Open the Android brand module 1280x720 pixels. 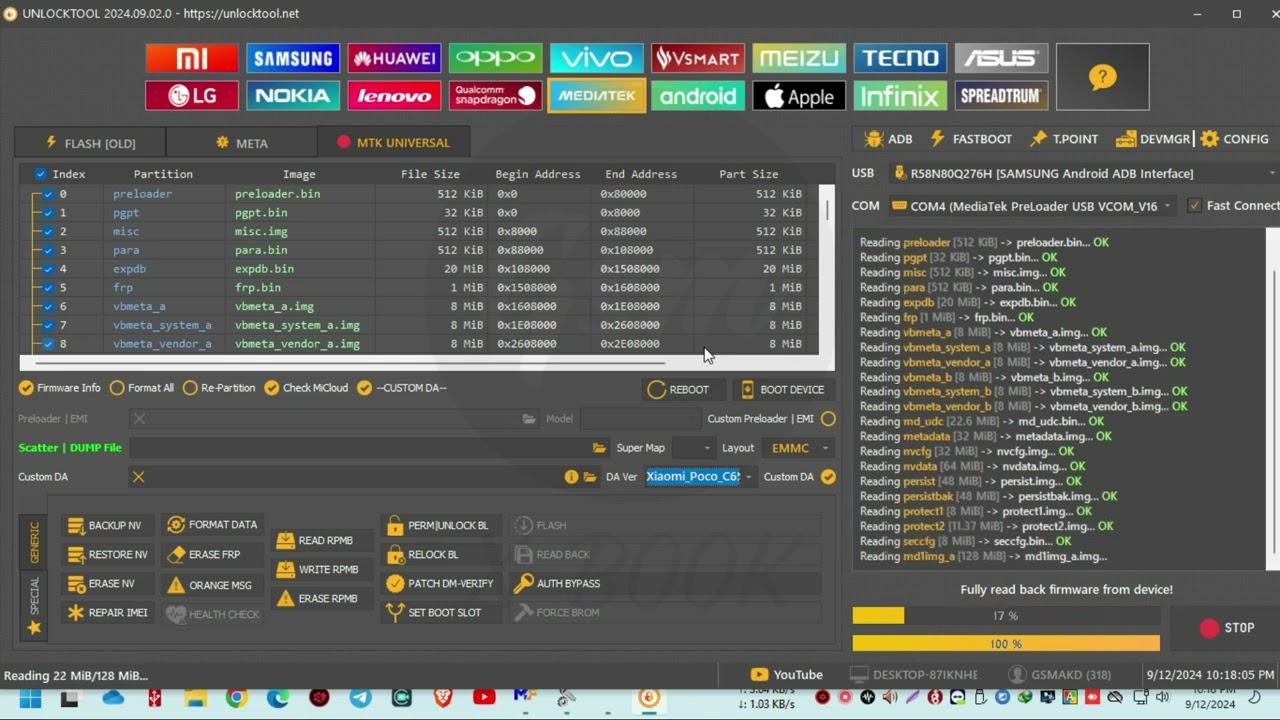coord(697,96)
